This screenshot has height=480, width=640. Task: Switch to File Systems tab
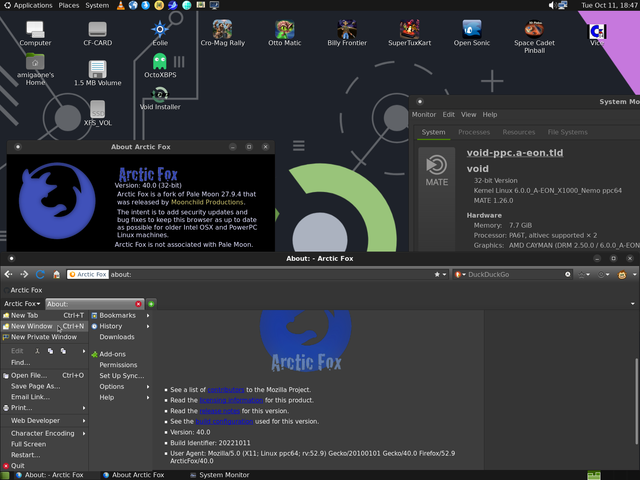[567, 132]
